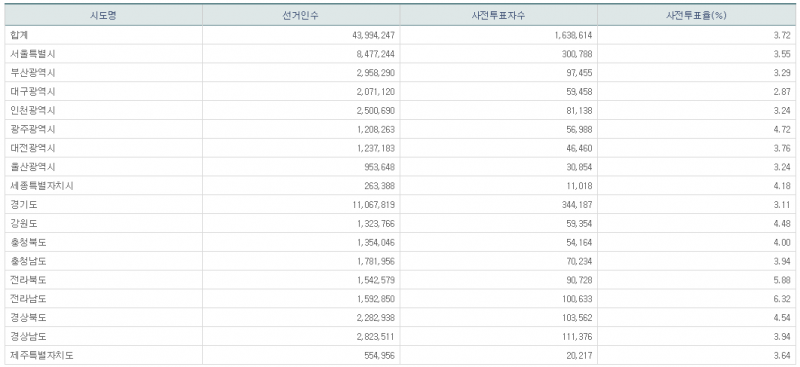
Task: Click the 2.87 turnout cell
Action: pyautogui.click(x=783, y=92)
